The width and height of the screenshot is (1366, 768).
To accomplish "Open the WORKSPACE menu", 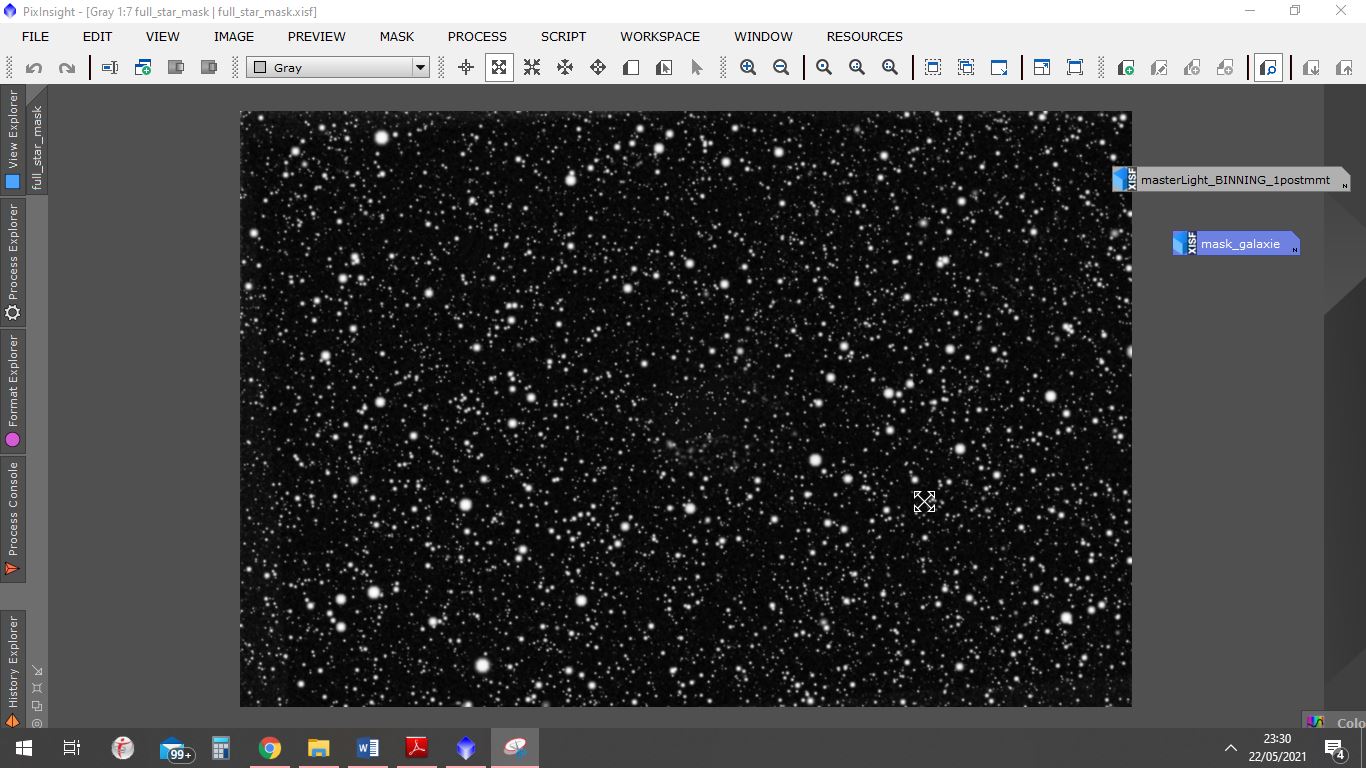I will pos(660,36).
